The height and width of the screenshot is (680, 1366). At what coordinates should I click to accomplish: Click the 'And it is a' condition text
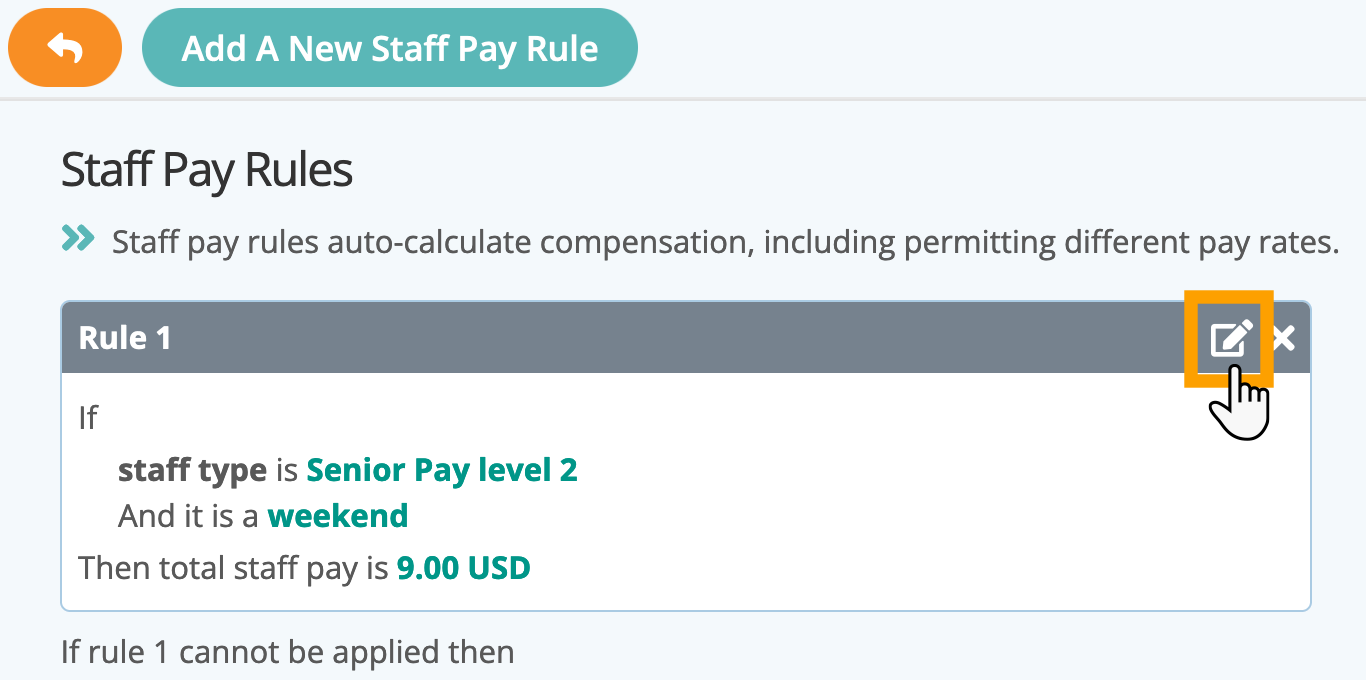188,516
